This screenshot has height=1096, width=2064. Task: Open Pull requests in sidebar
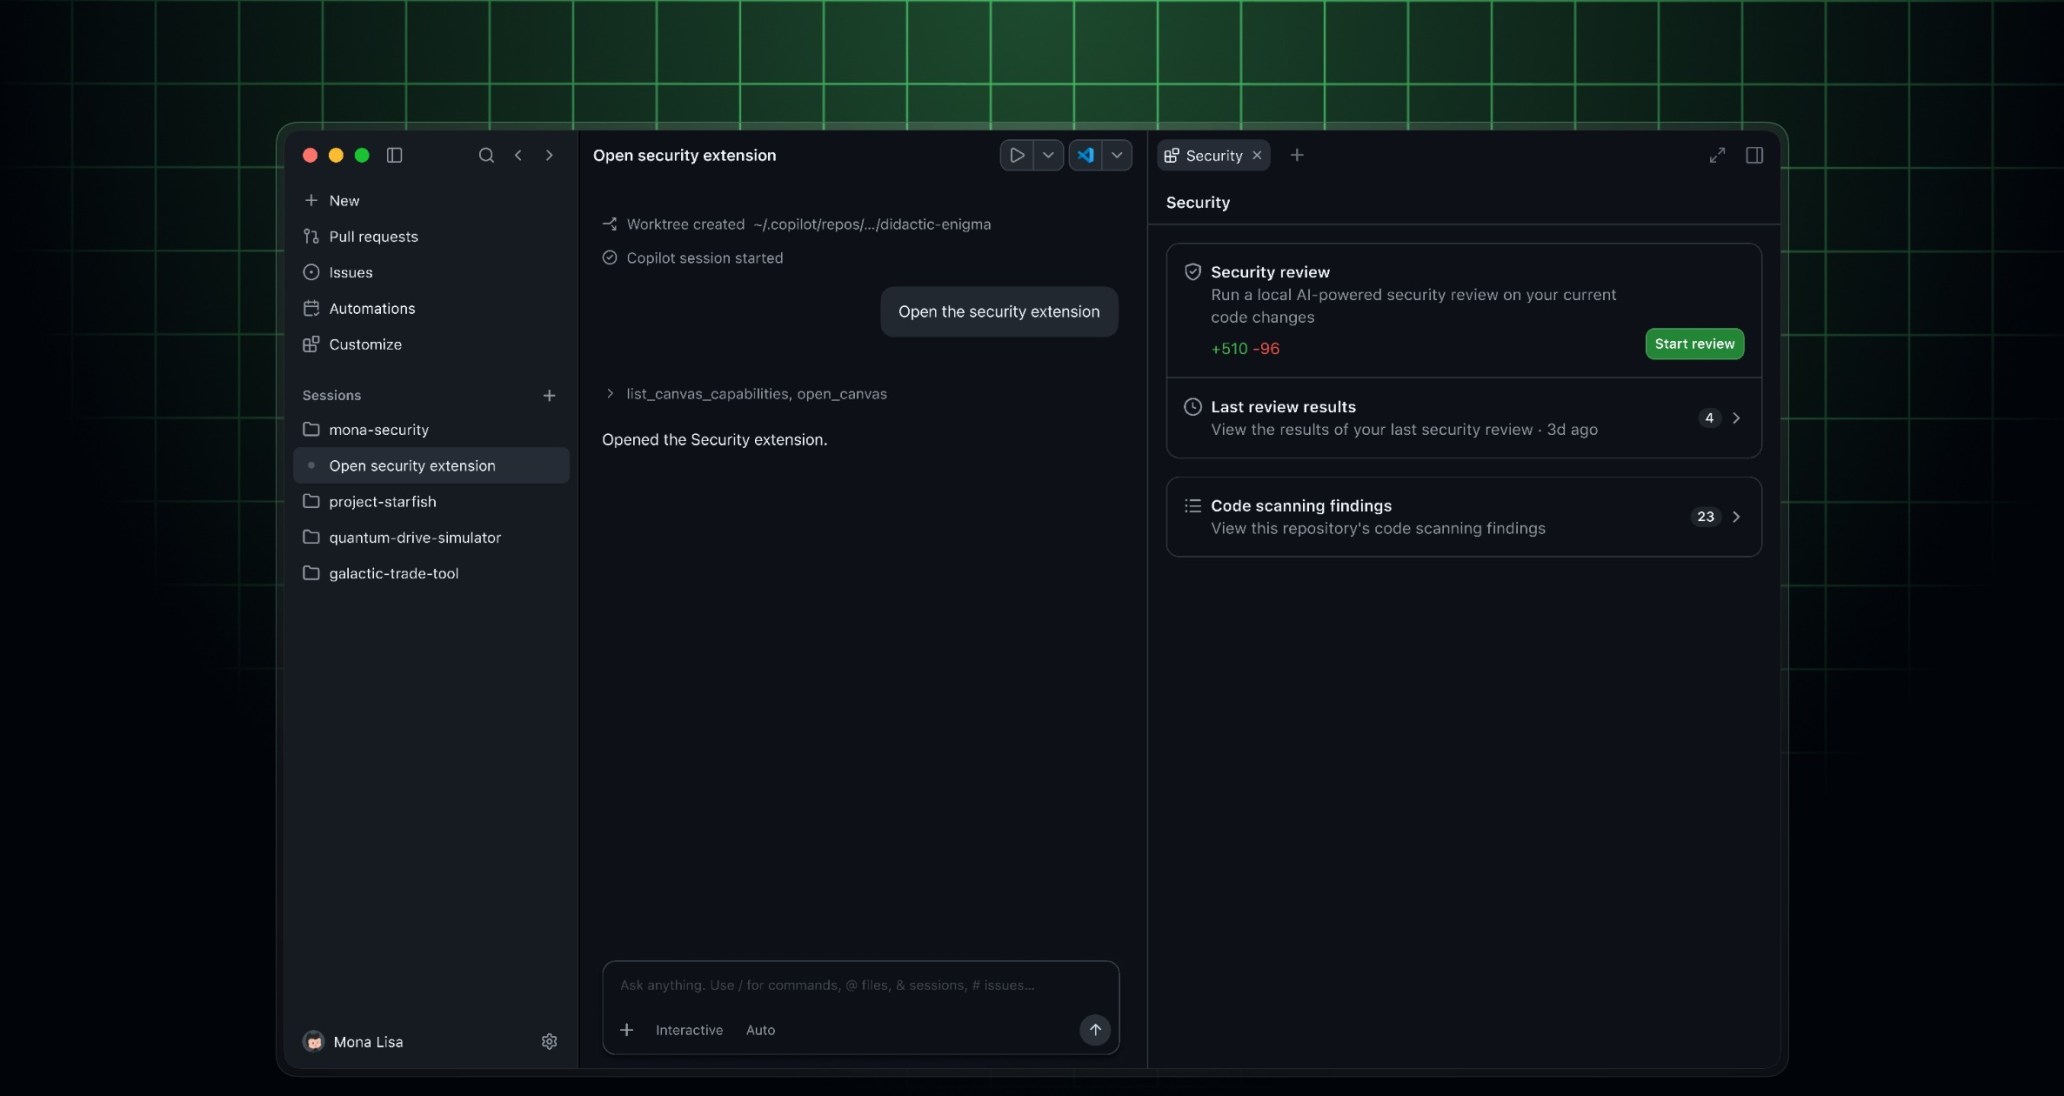click(x=431, y=236)
